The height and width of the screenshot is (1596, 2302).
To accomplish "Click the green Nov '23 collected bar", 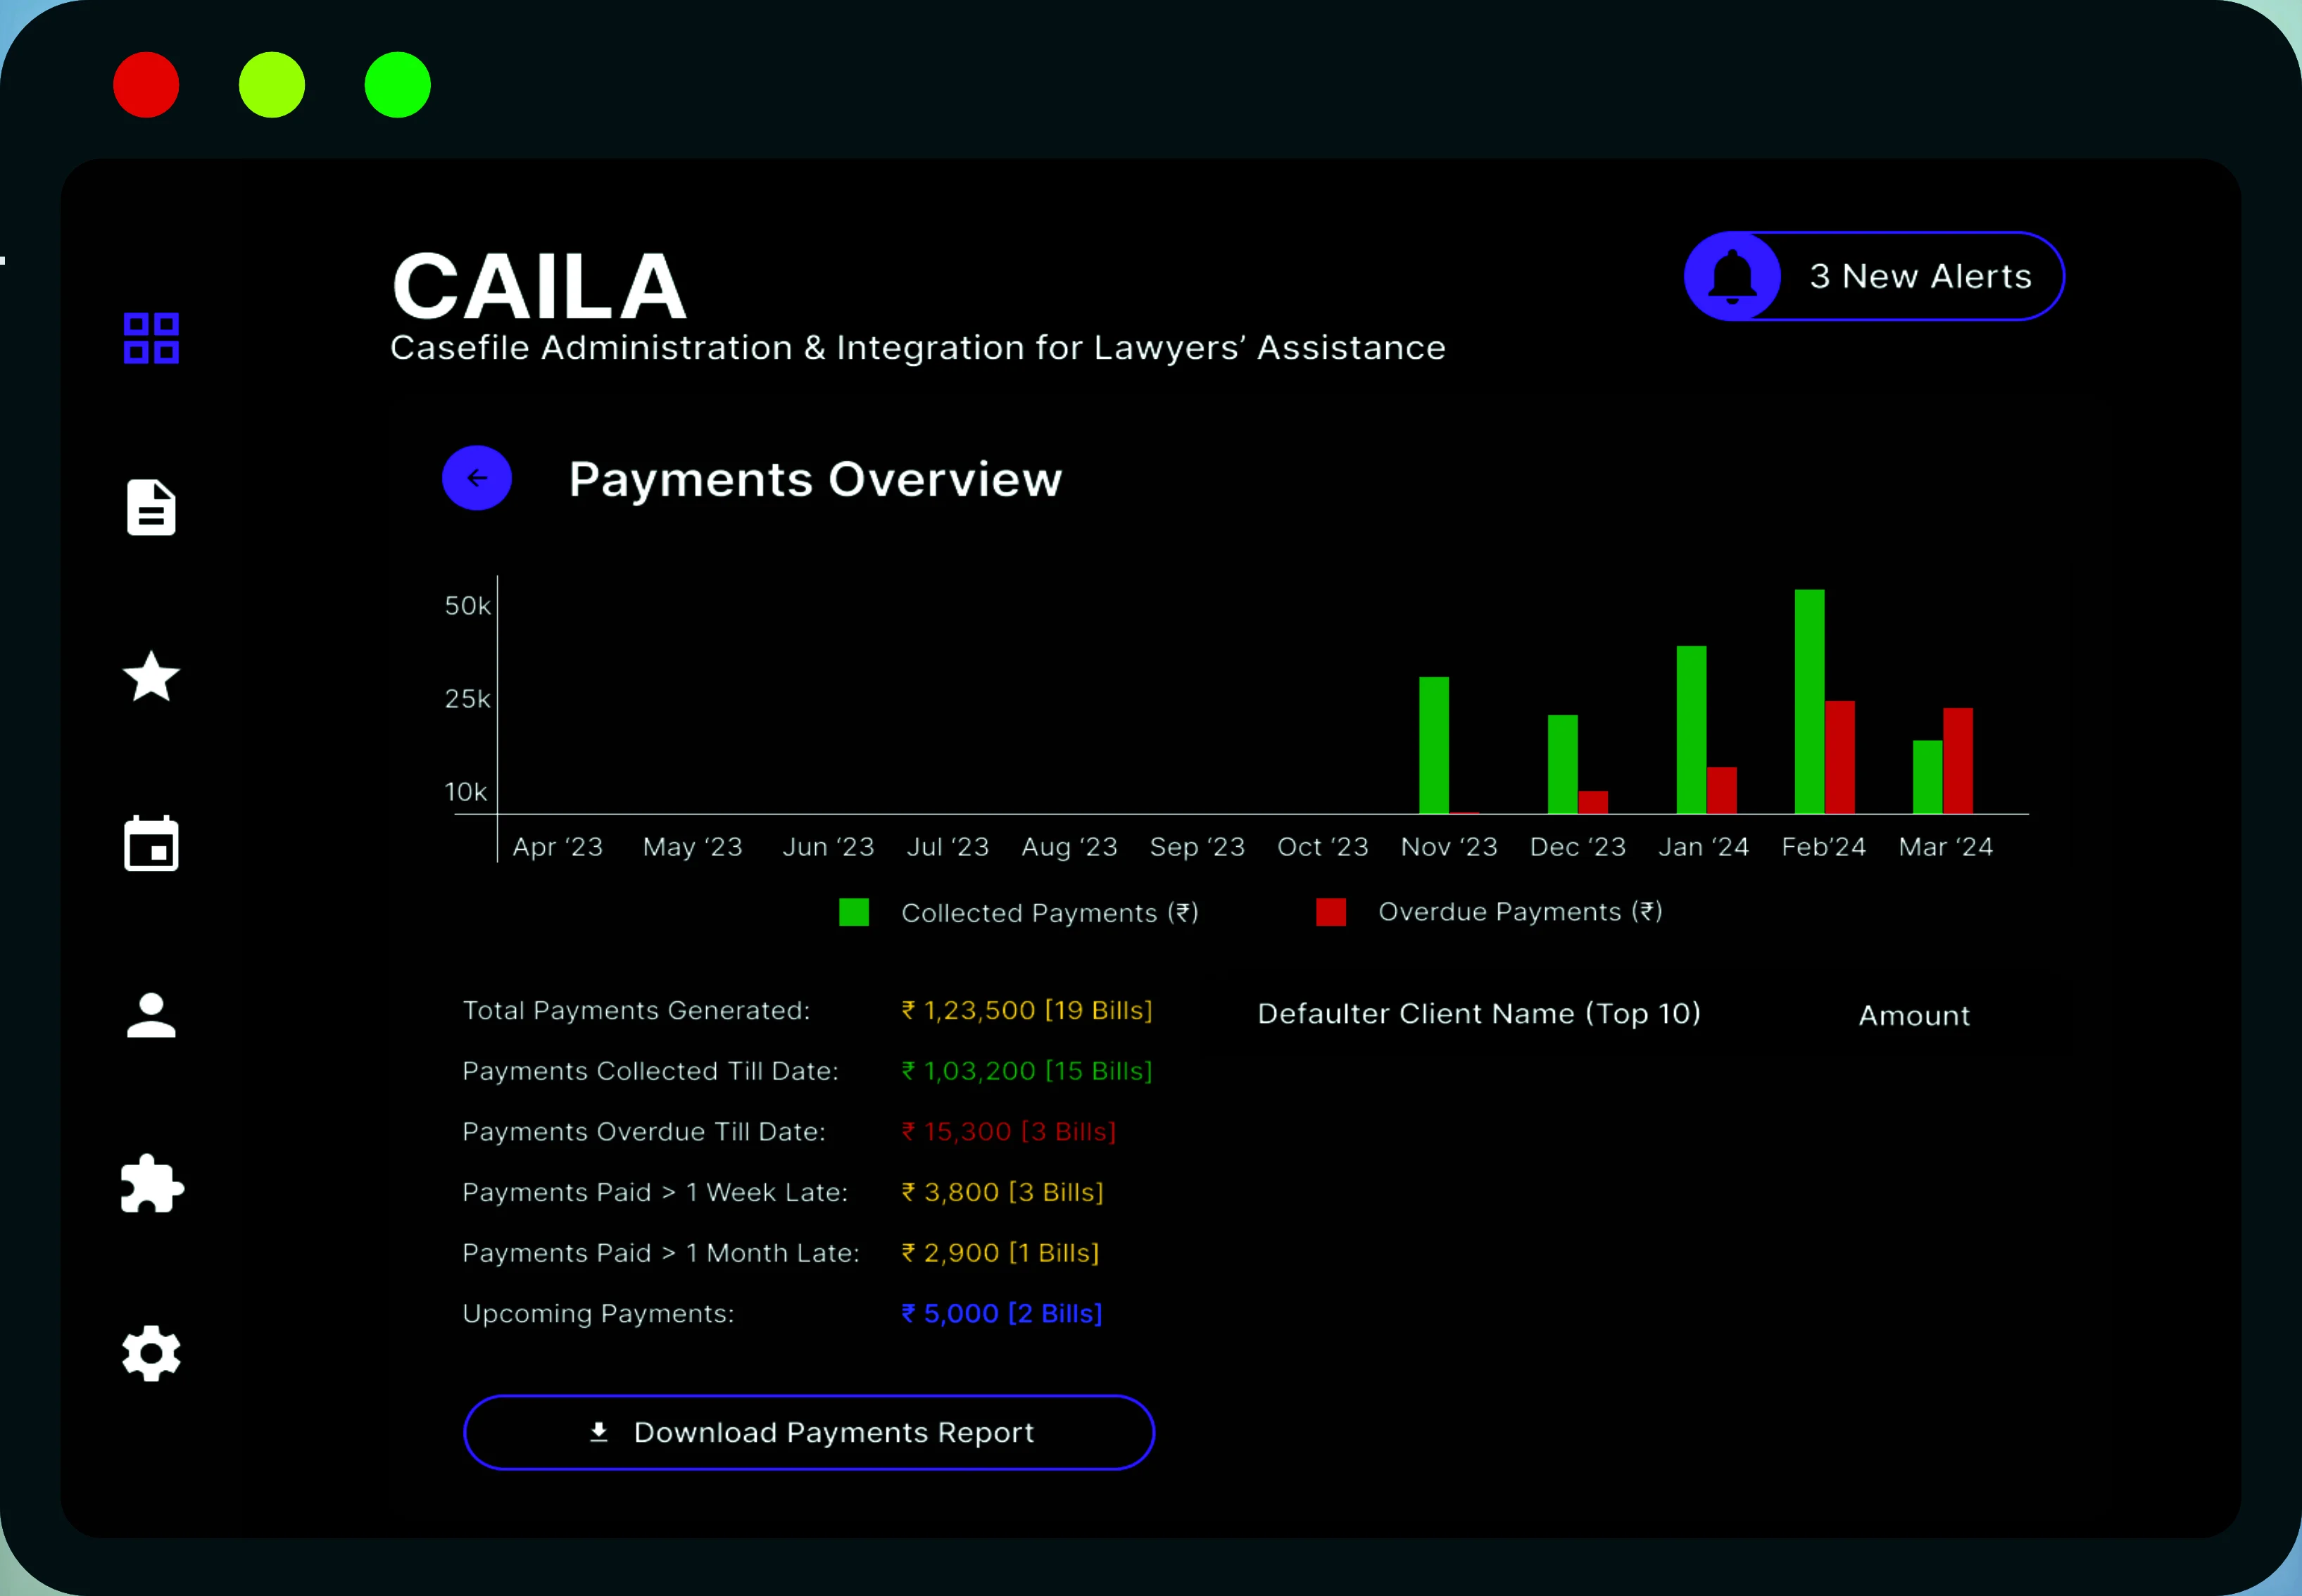I will pyautogui.click(x=1434, y=745).
